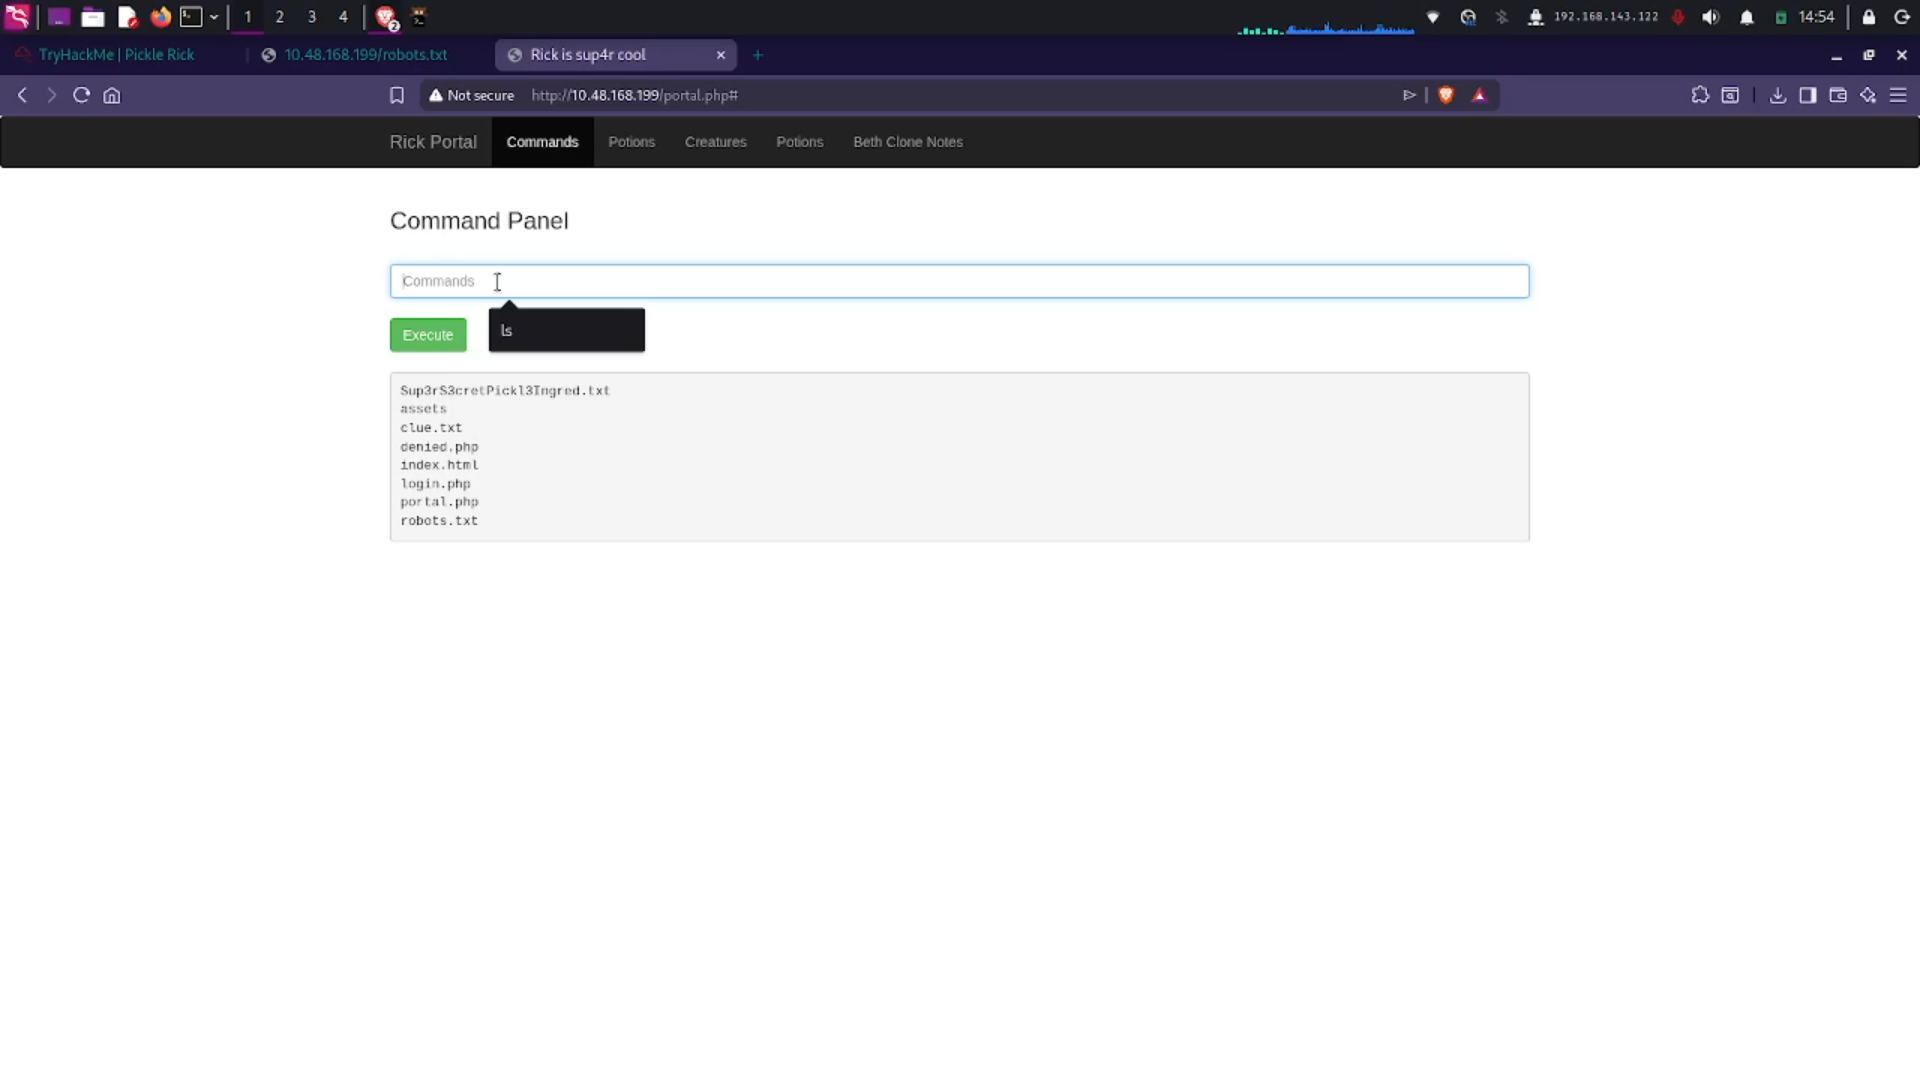Click the address bar URL
Screen dimensions: 1920x1080
click(634, 95)
